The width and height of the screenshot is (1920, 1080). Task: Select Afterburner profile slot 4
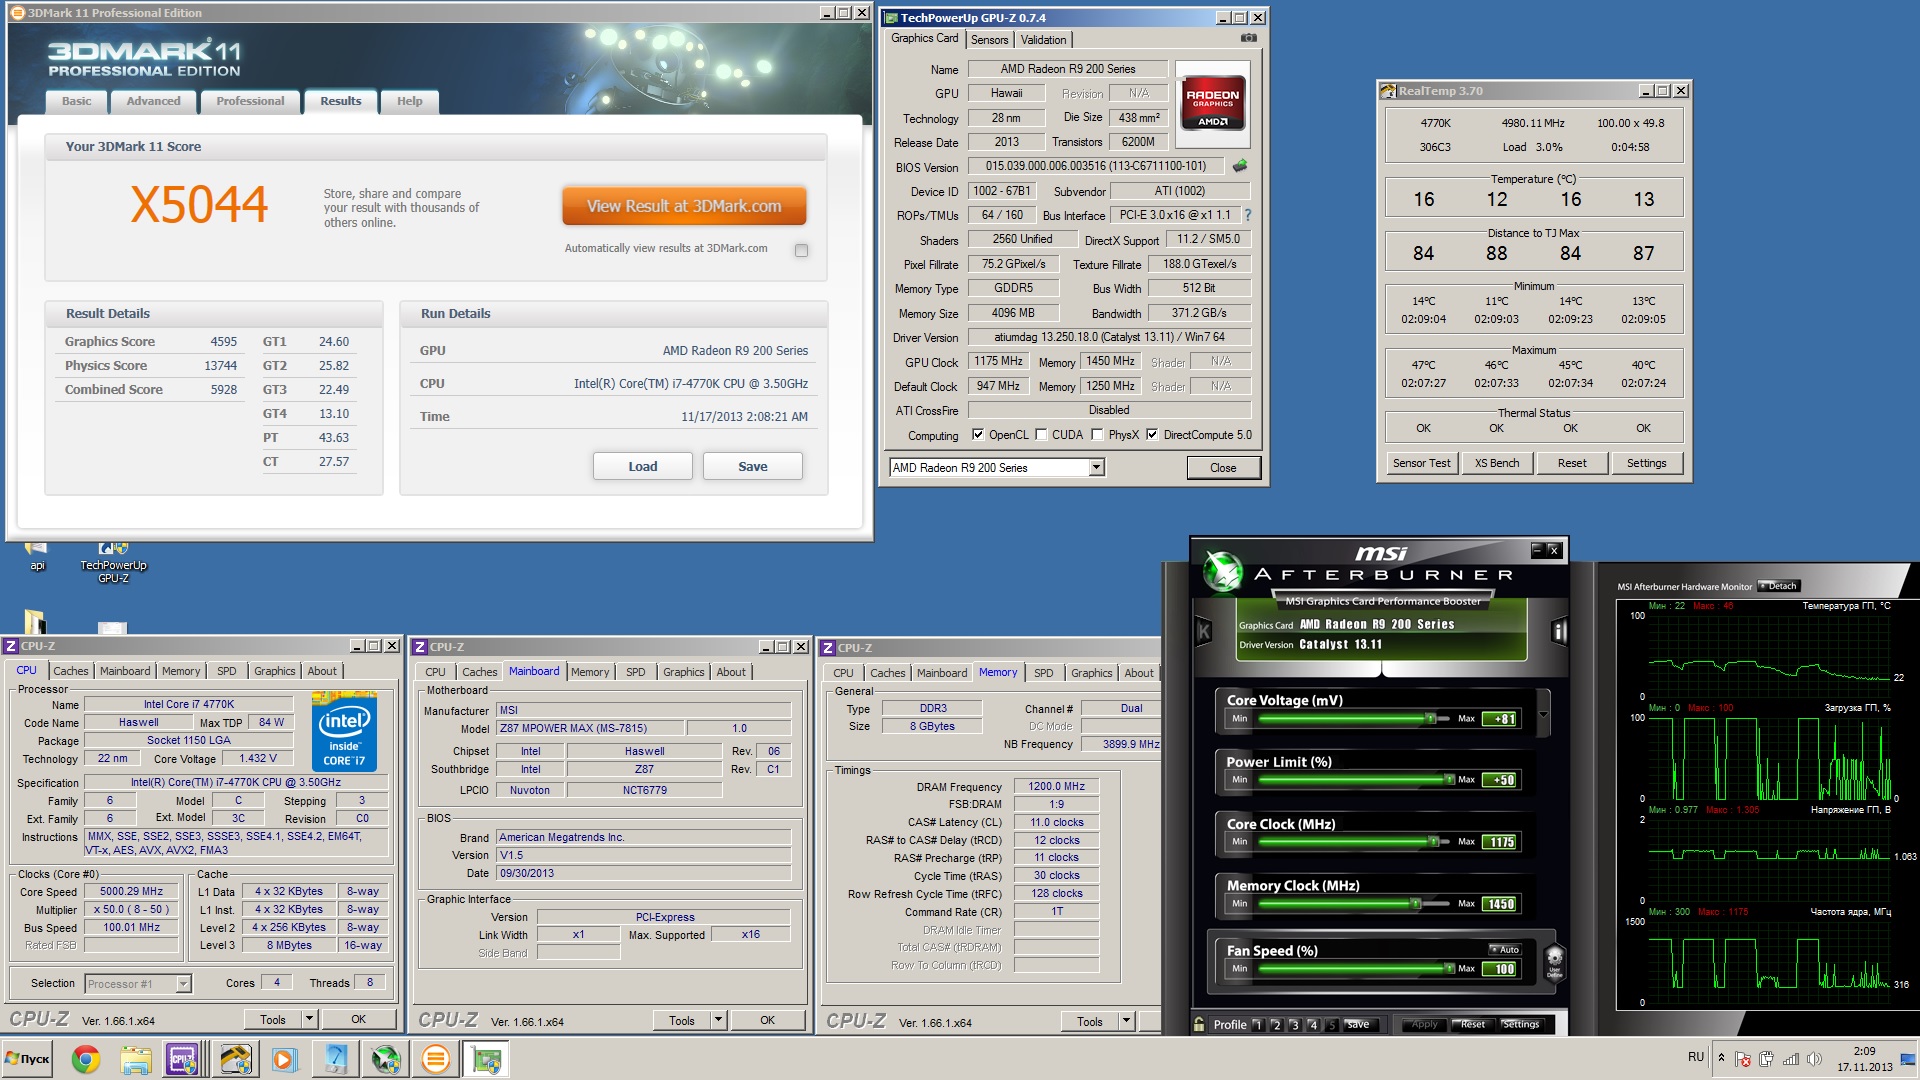(1313, 1025)
